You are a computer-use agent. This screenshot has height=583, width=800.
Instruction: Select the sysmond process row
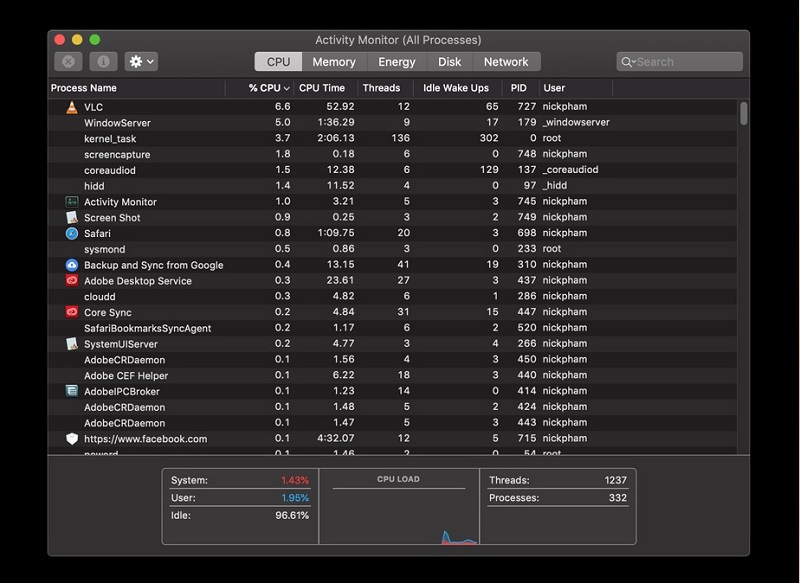click(392, 249)
